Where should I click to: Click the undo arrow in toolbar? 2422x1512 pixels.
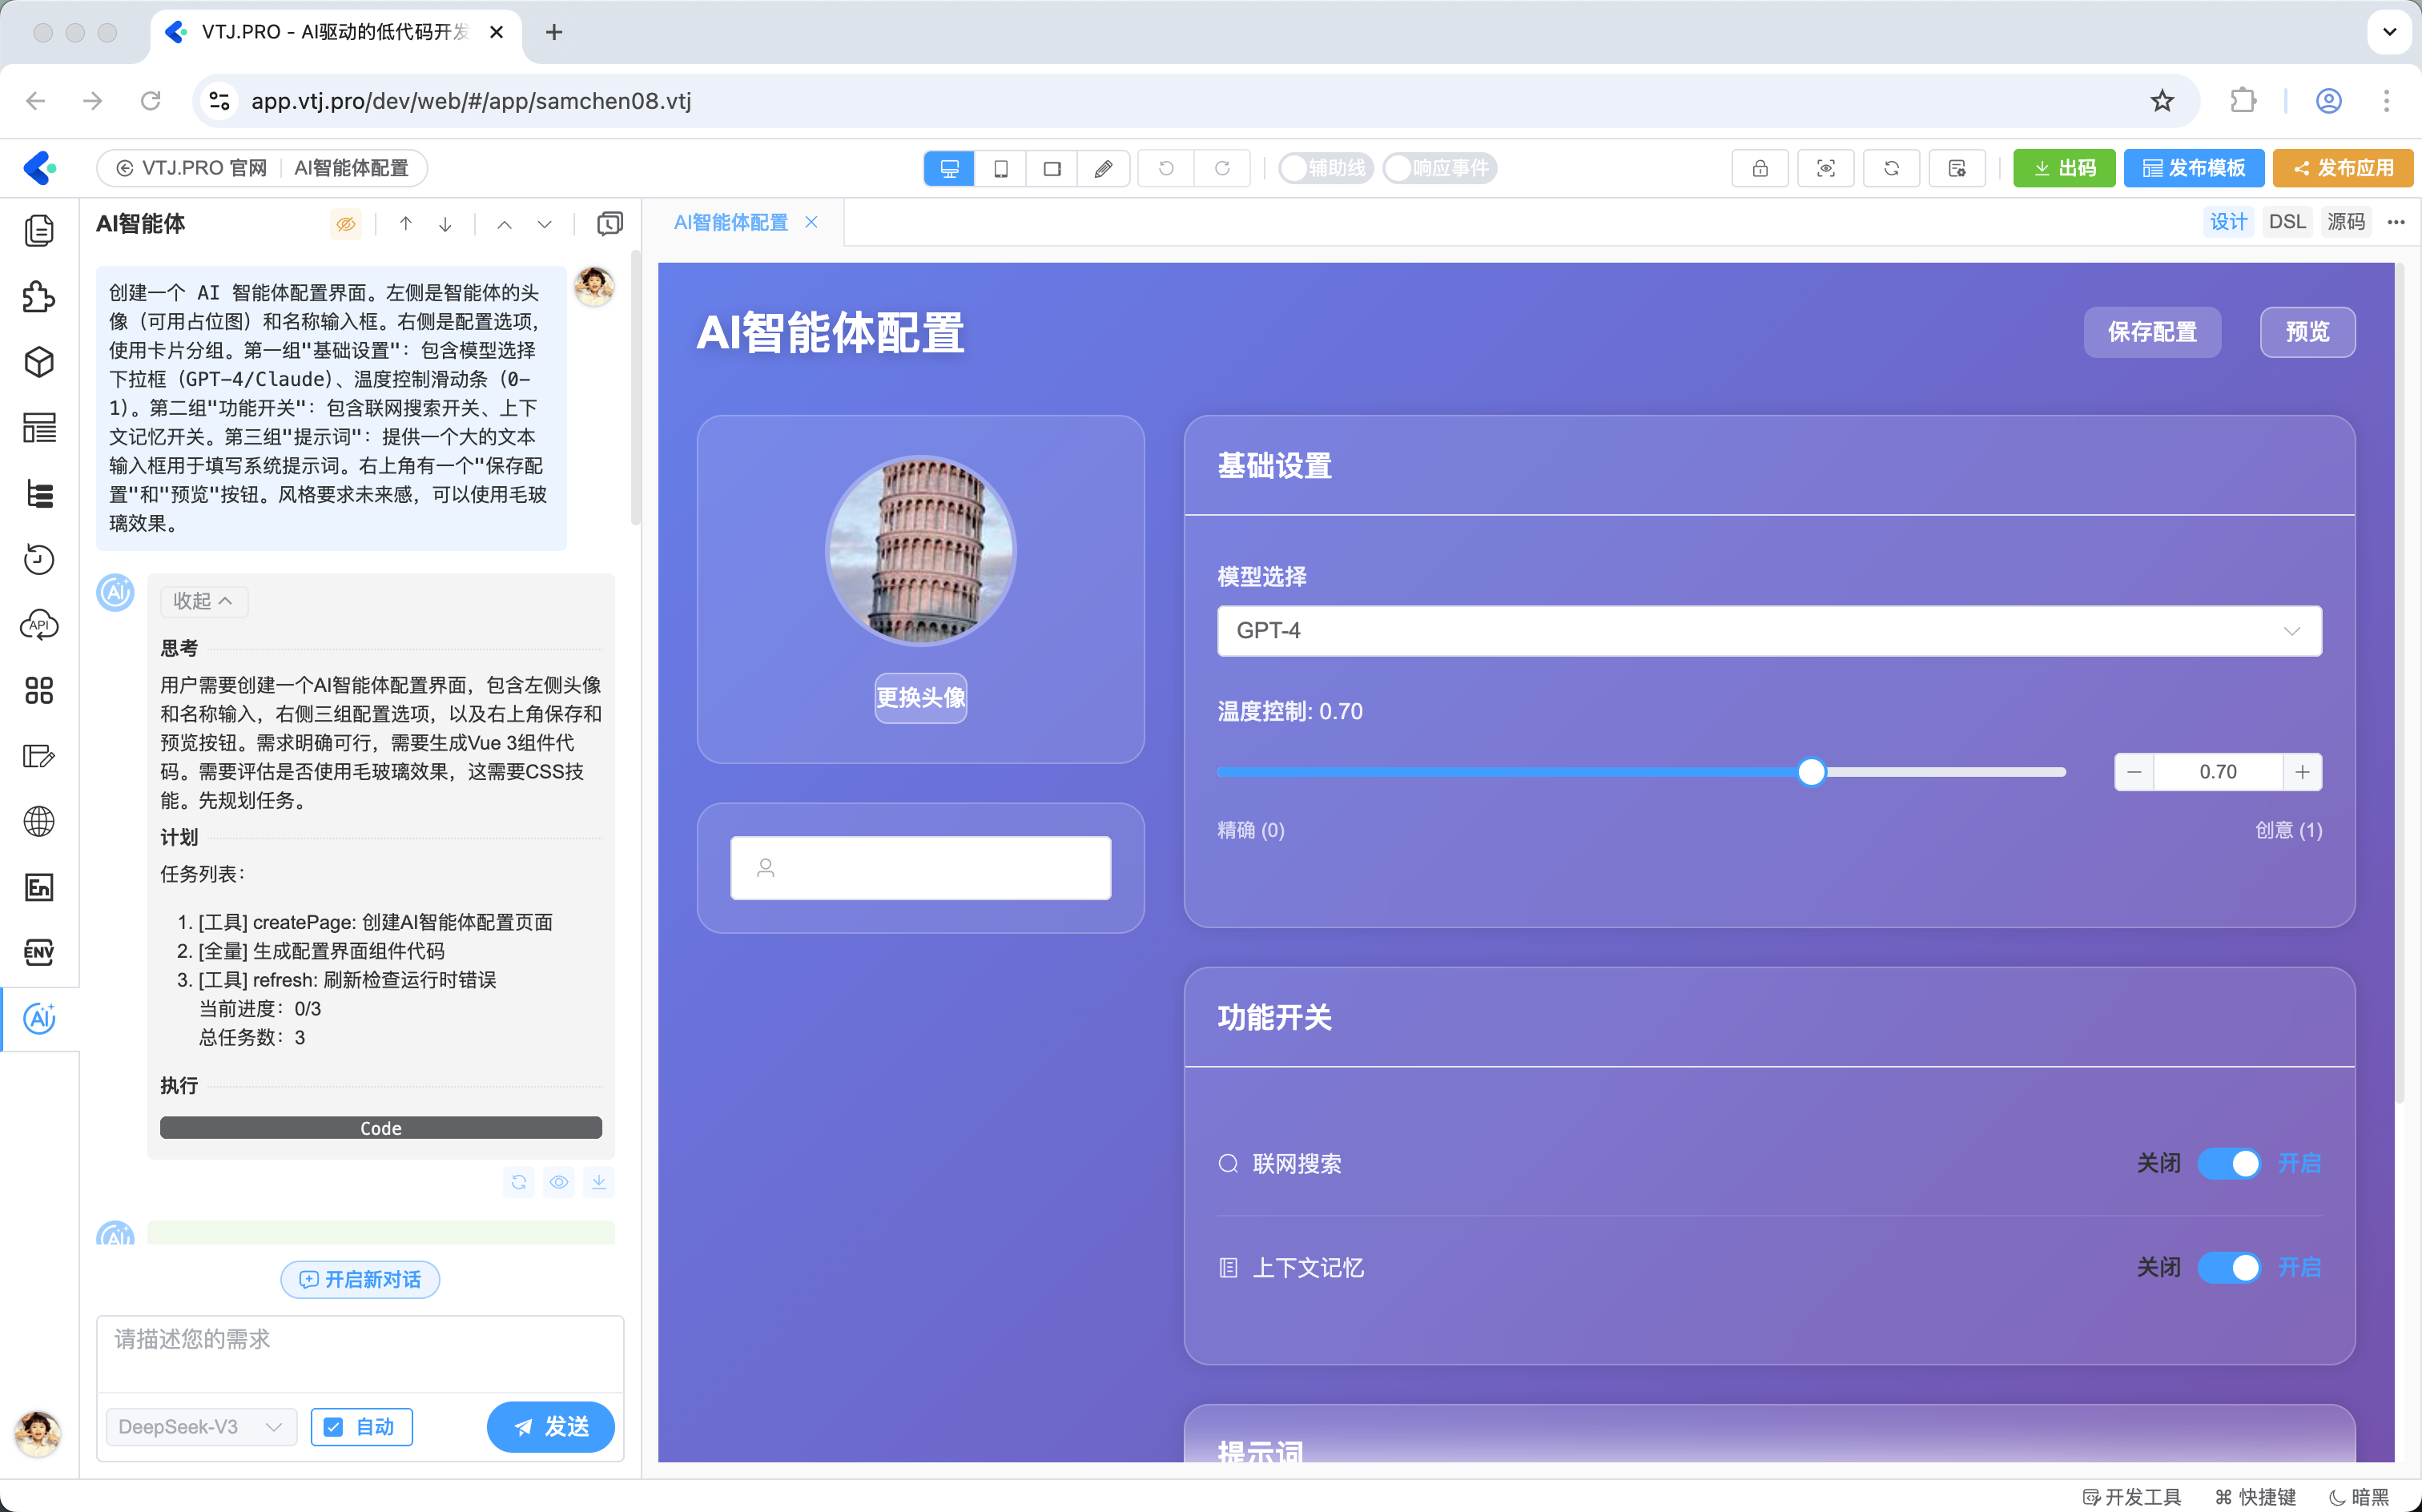point(1165,168)
